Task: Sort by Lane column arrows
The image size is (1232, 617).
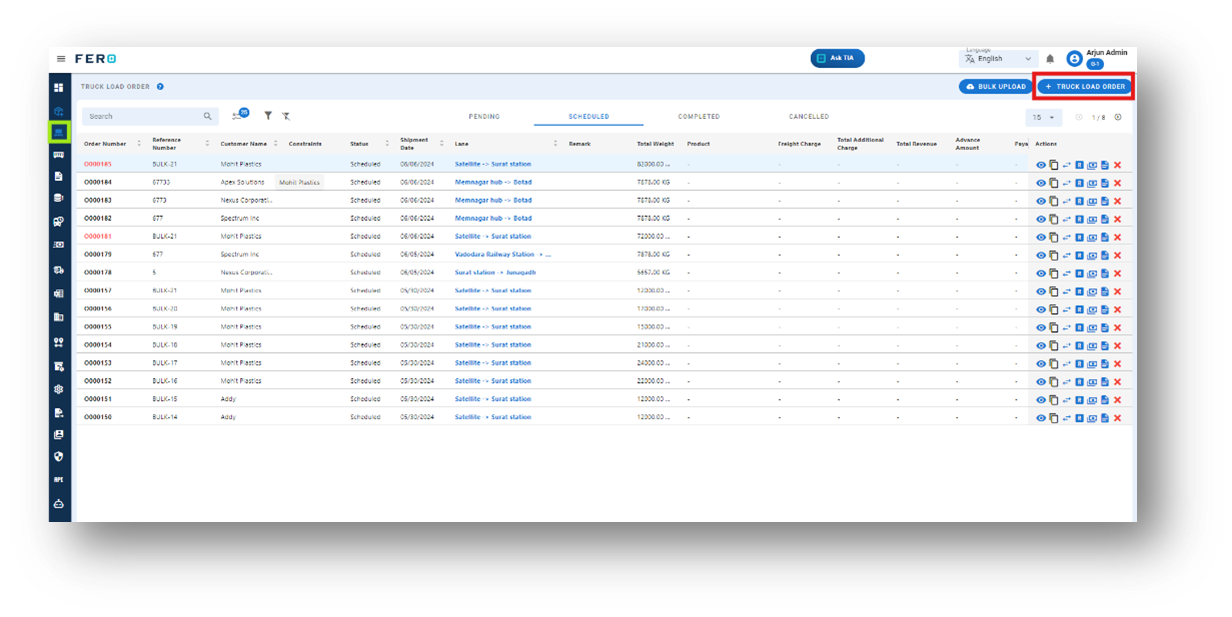Action: pos(556,144)
